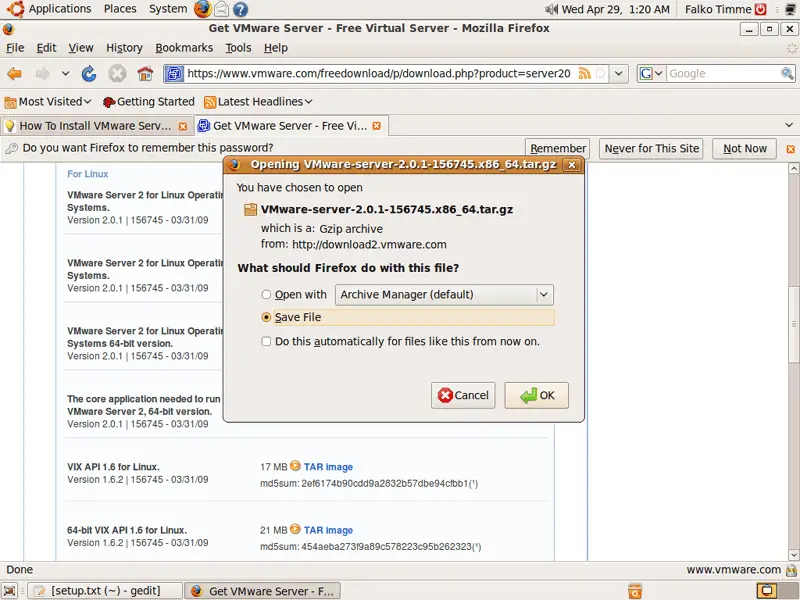Image resolution: width=800 pixels, height=600 pixels.
Task: Launch Firefox from the top panel icon
Action: pos(203,9)
